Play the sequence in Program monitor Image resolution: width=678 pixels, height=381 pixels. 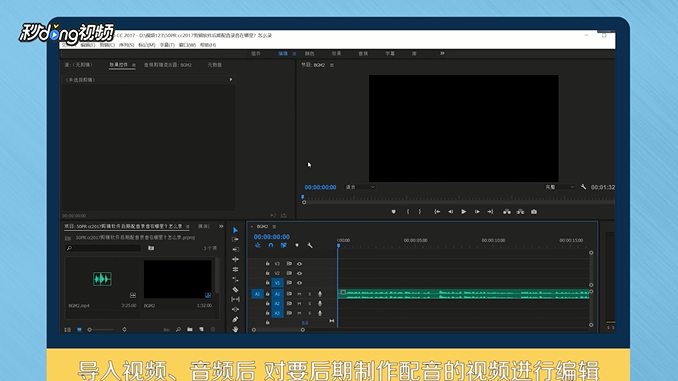click(x=464, y=211)
